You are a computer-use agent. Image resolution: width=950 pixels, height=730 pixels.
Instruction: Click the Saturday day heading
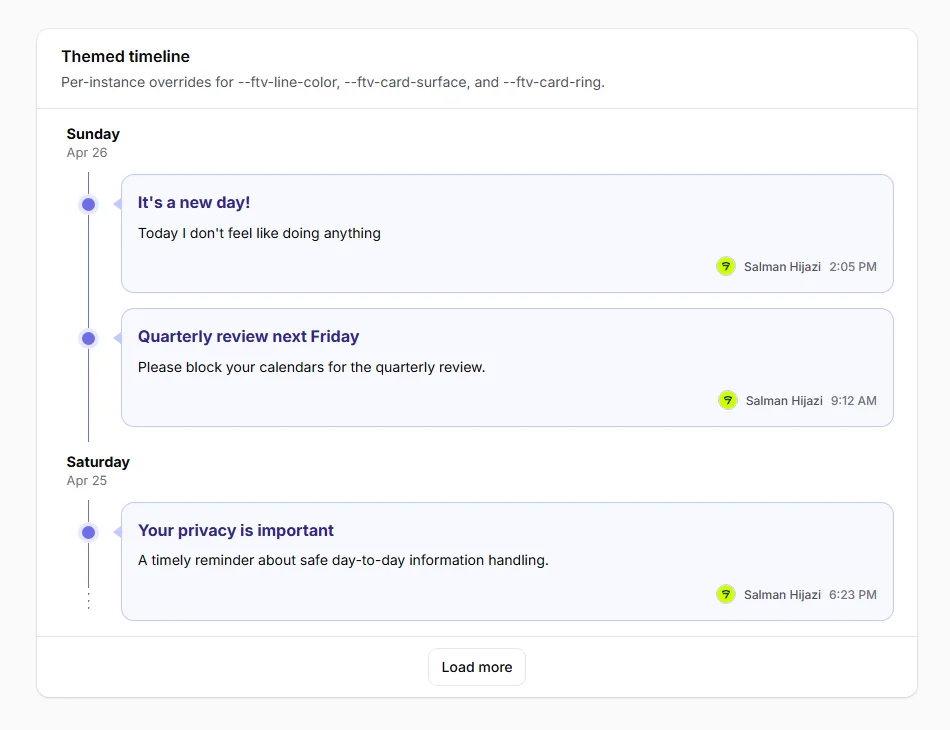coord(98,462)
